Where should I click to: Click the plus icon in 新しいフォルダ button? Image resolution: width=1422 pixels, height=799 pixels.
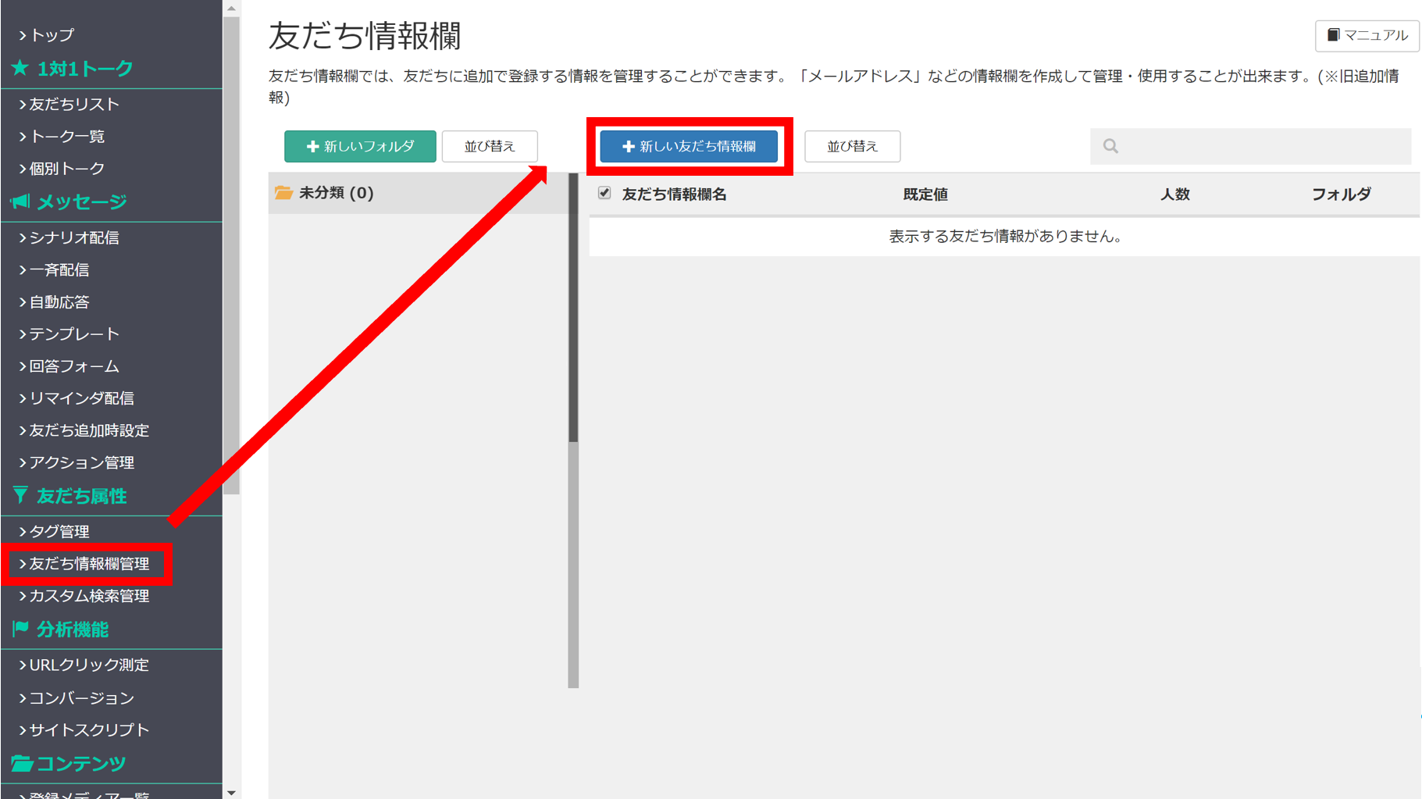point(313,146)
